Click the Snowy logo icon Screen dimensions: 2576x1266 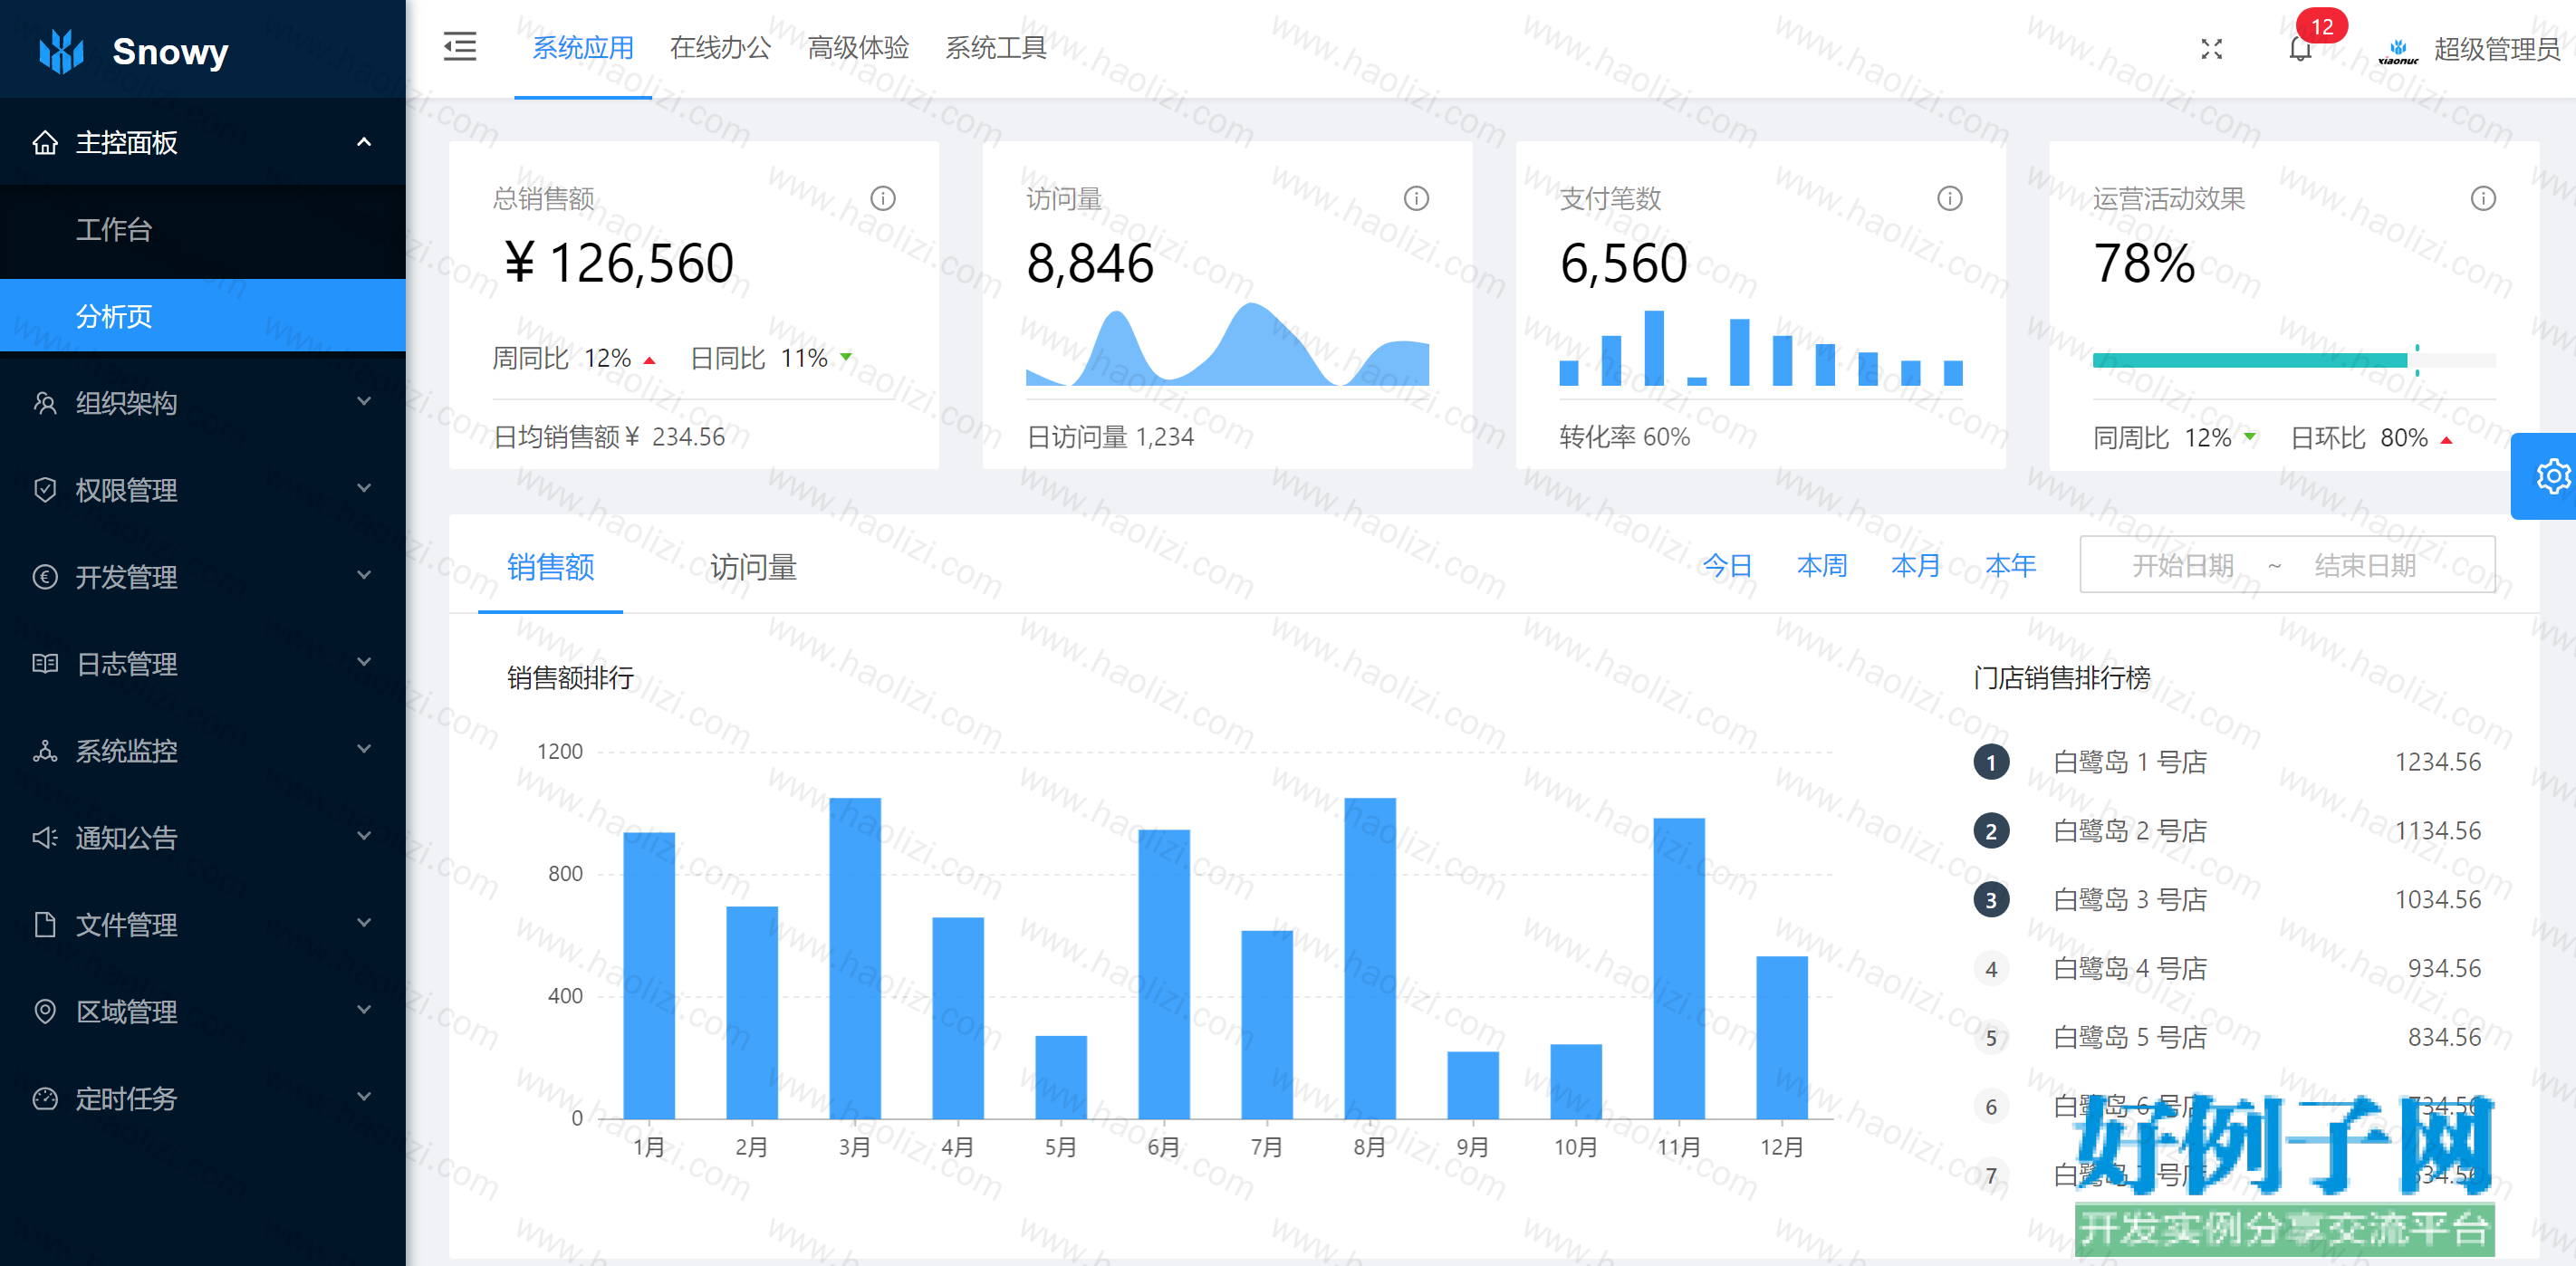pos(61,50)
